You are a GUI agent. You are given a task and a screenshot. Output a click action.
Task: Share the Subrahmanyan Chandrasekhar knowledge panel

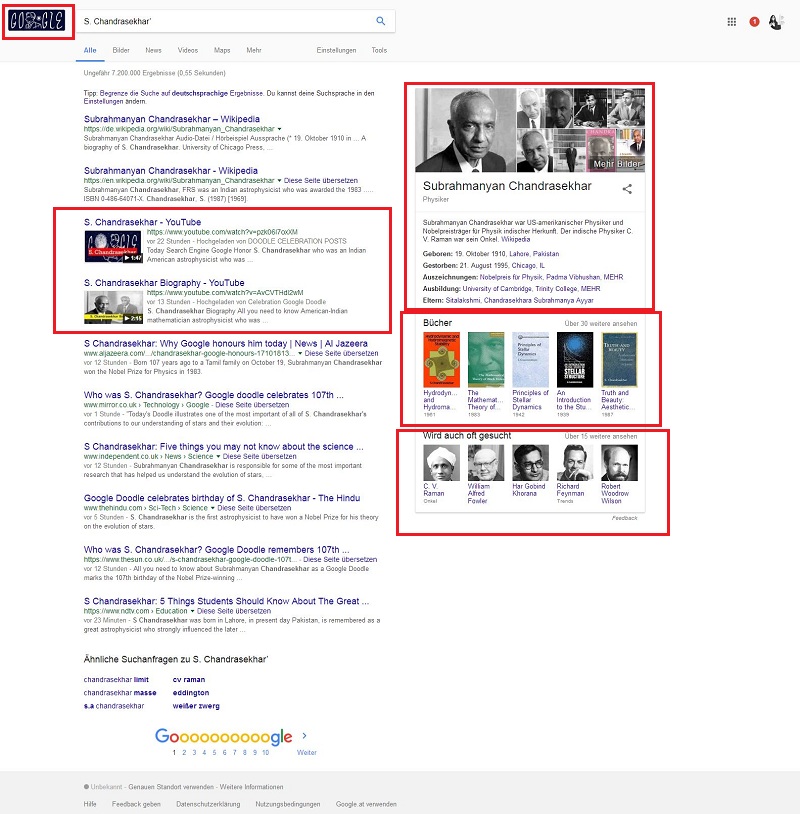(627, 188)
